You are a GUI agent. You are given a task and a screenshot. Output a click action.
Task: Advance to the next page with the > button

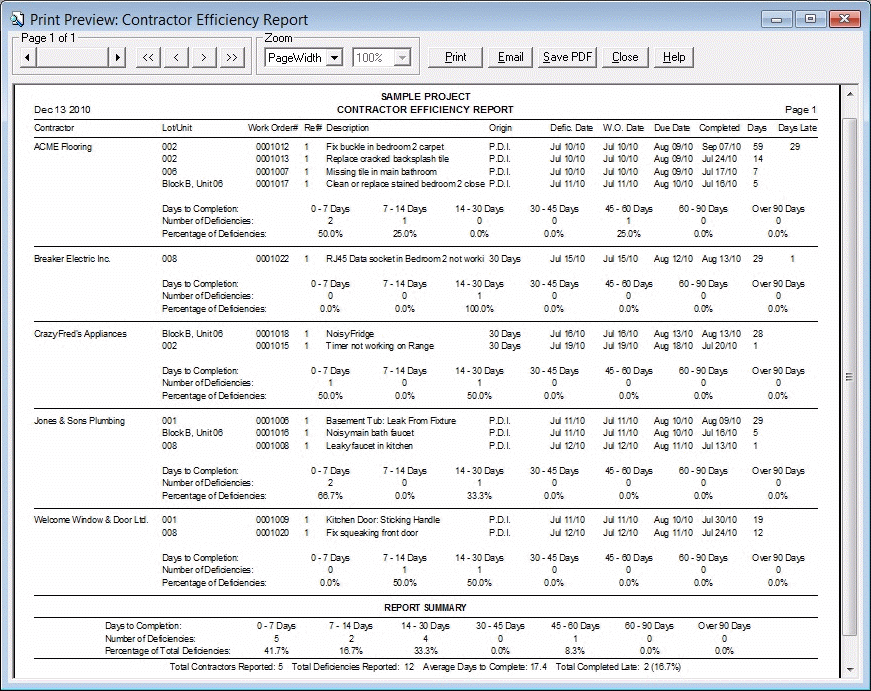(204, 57)
